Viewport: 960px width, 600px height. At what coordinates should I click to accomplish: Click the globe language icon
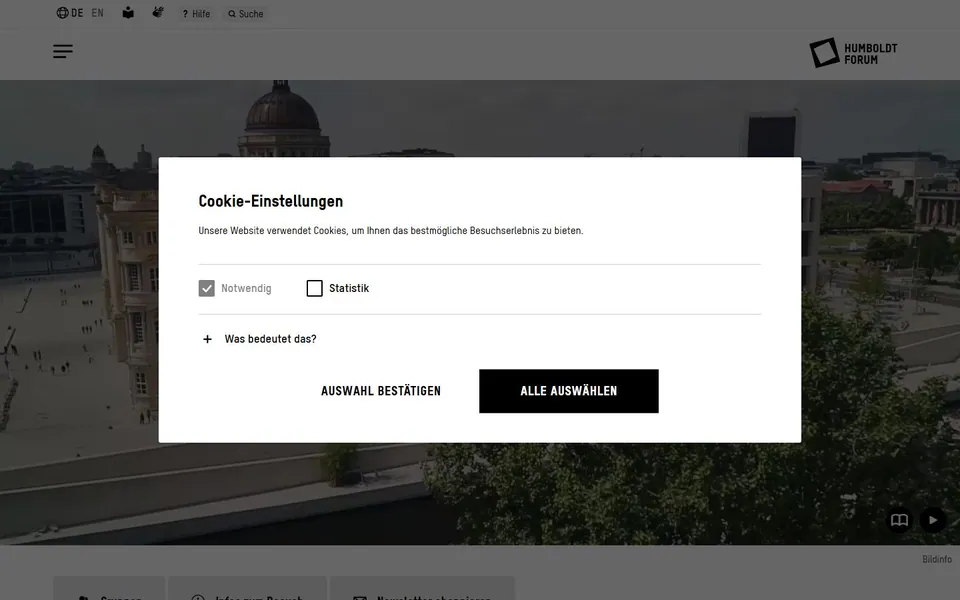pos(62,13)
